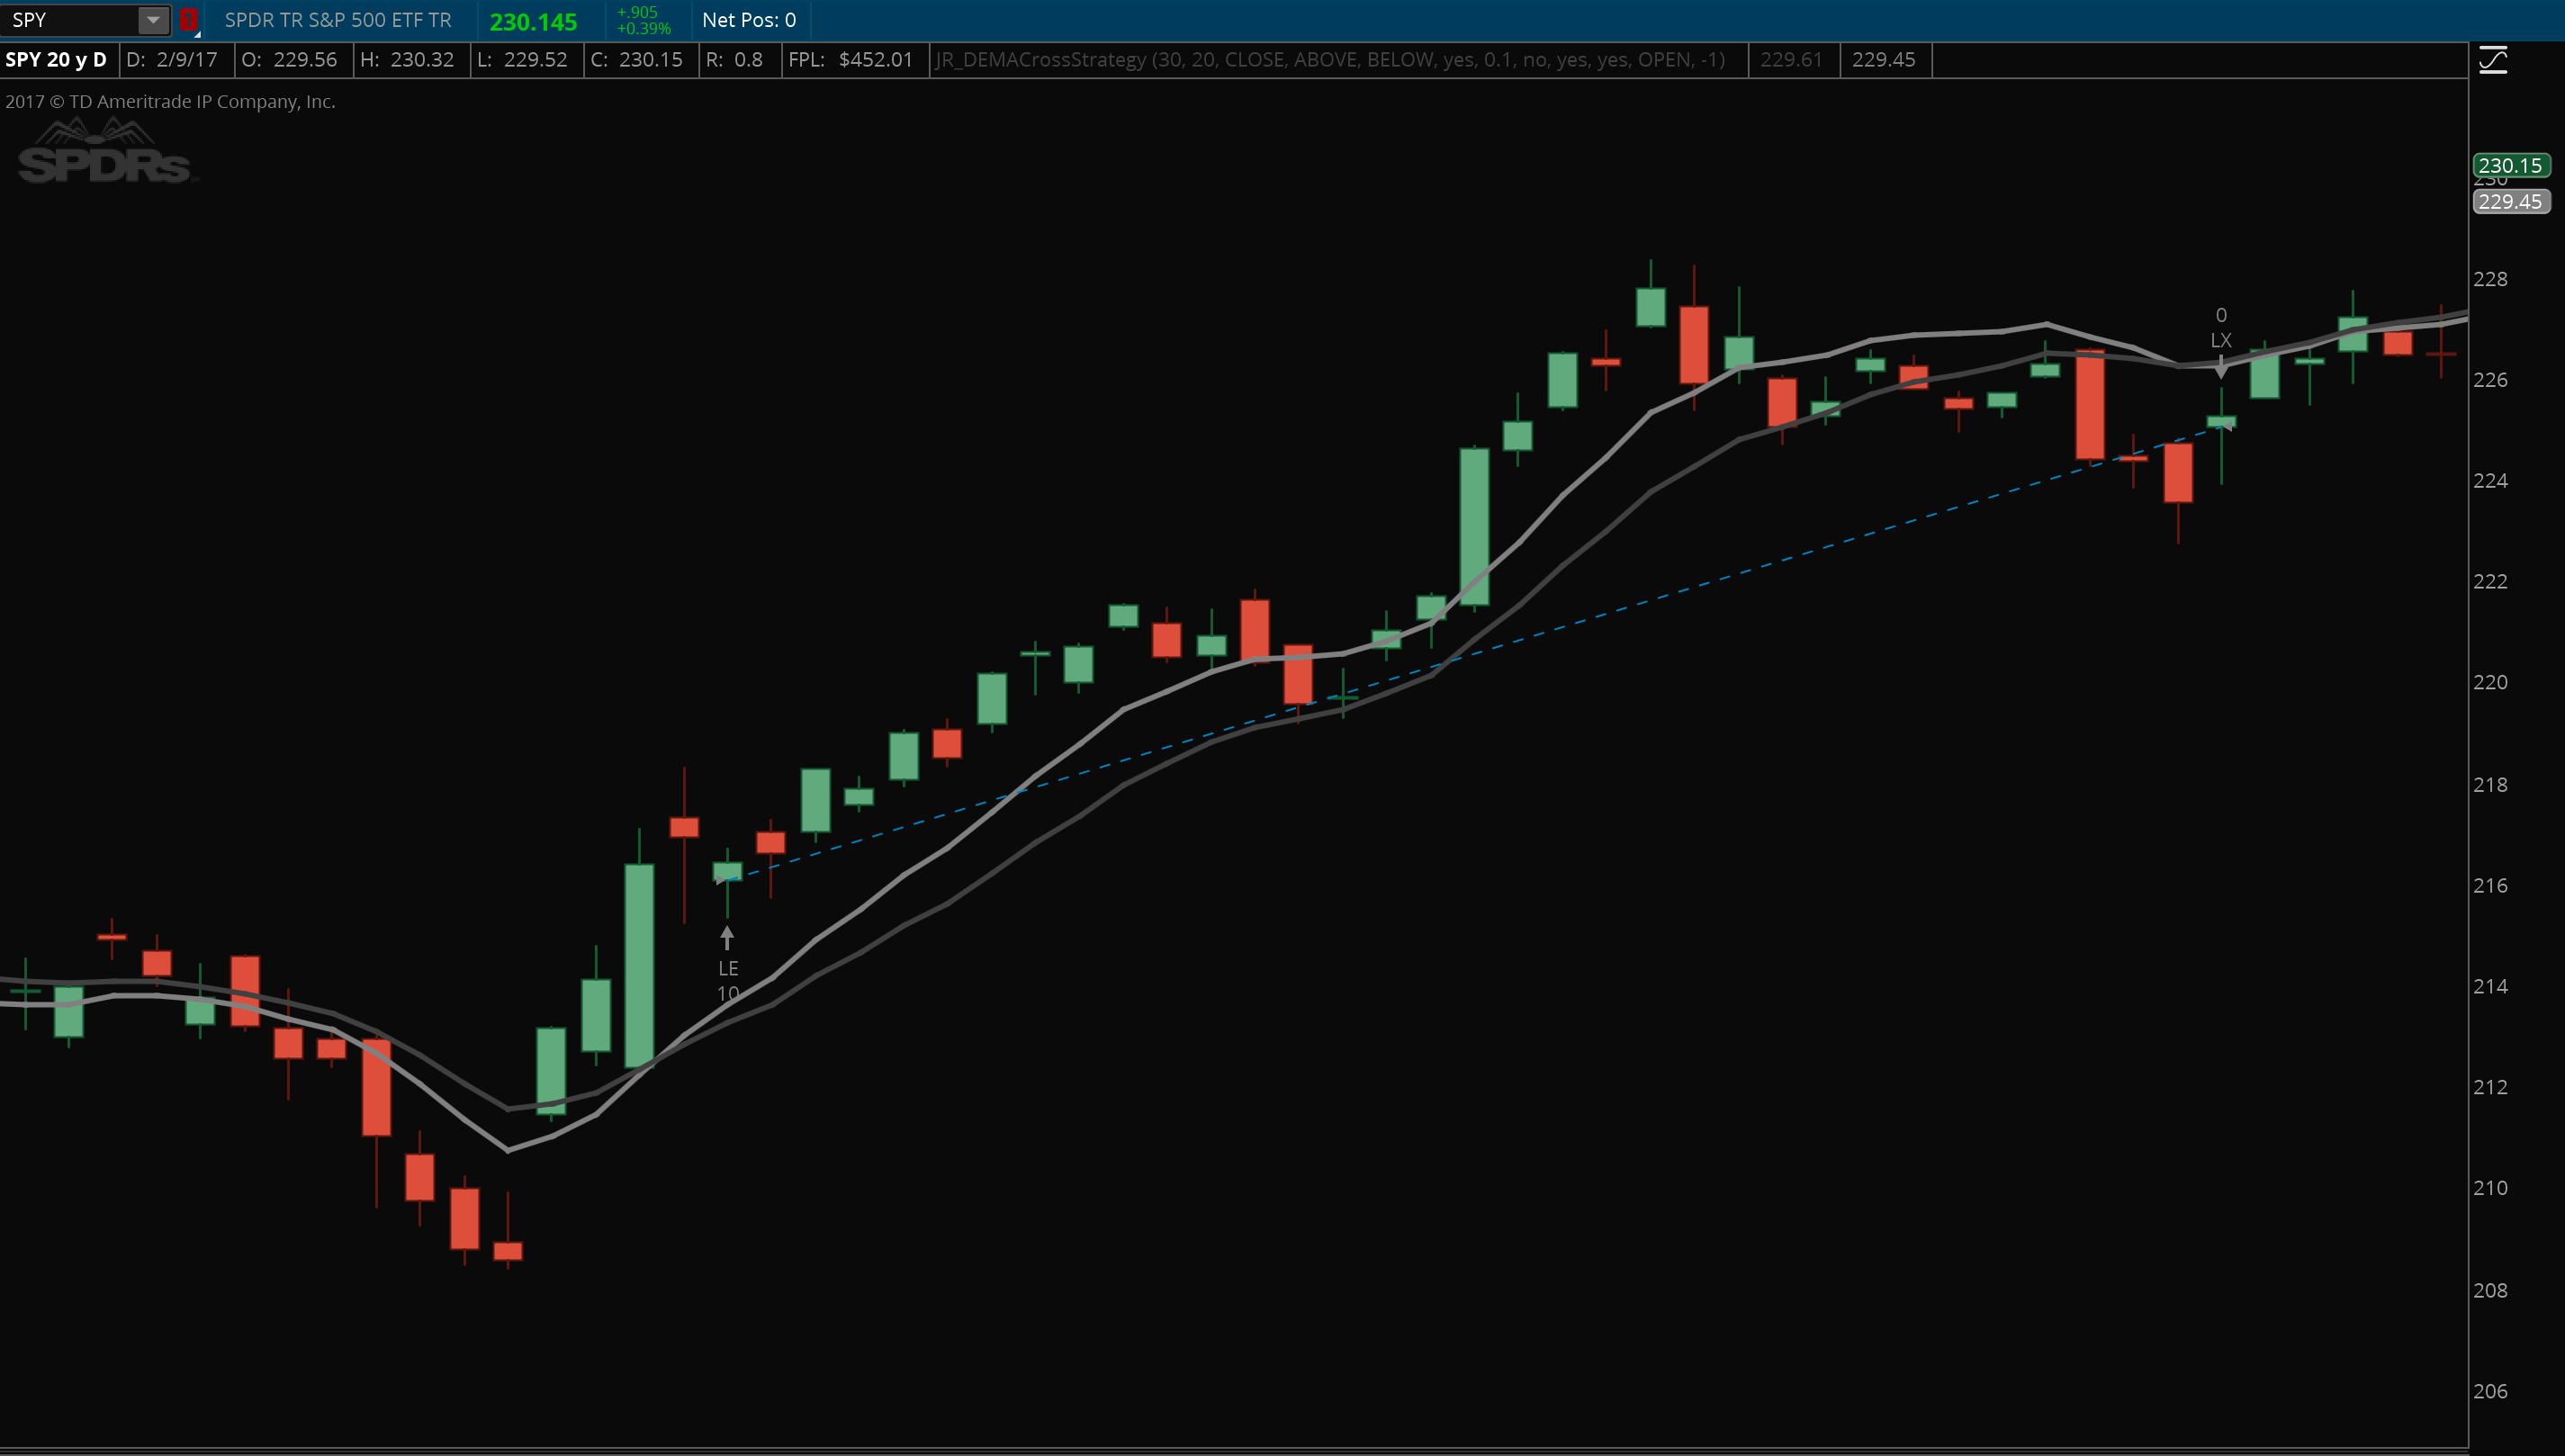Click the price axis auto-fit curve icon
The width and height of the screenshot is (2565, 1456).
(2493, 60)
